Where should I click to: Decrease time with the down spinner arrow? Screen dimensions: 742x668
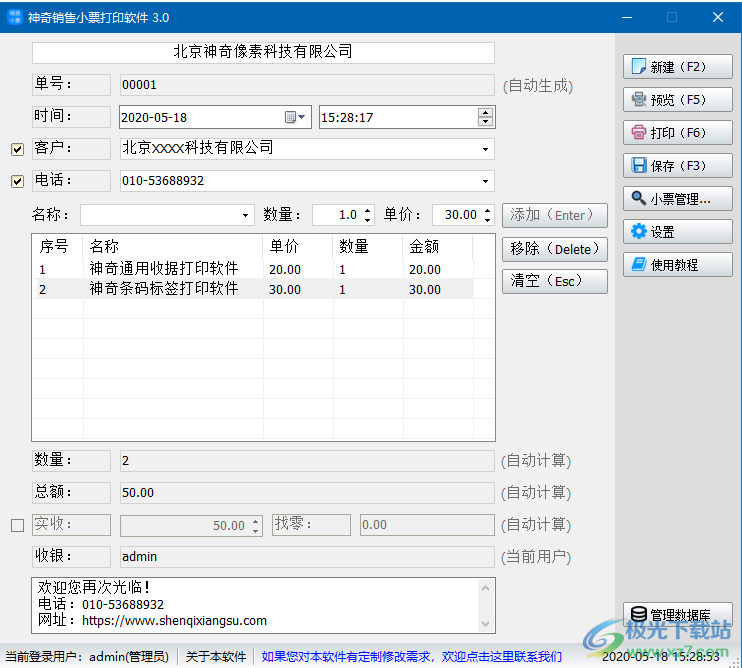(486, 122)
